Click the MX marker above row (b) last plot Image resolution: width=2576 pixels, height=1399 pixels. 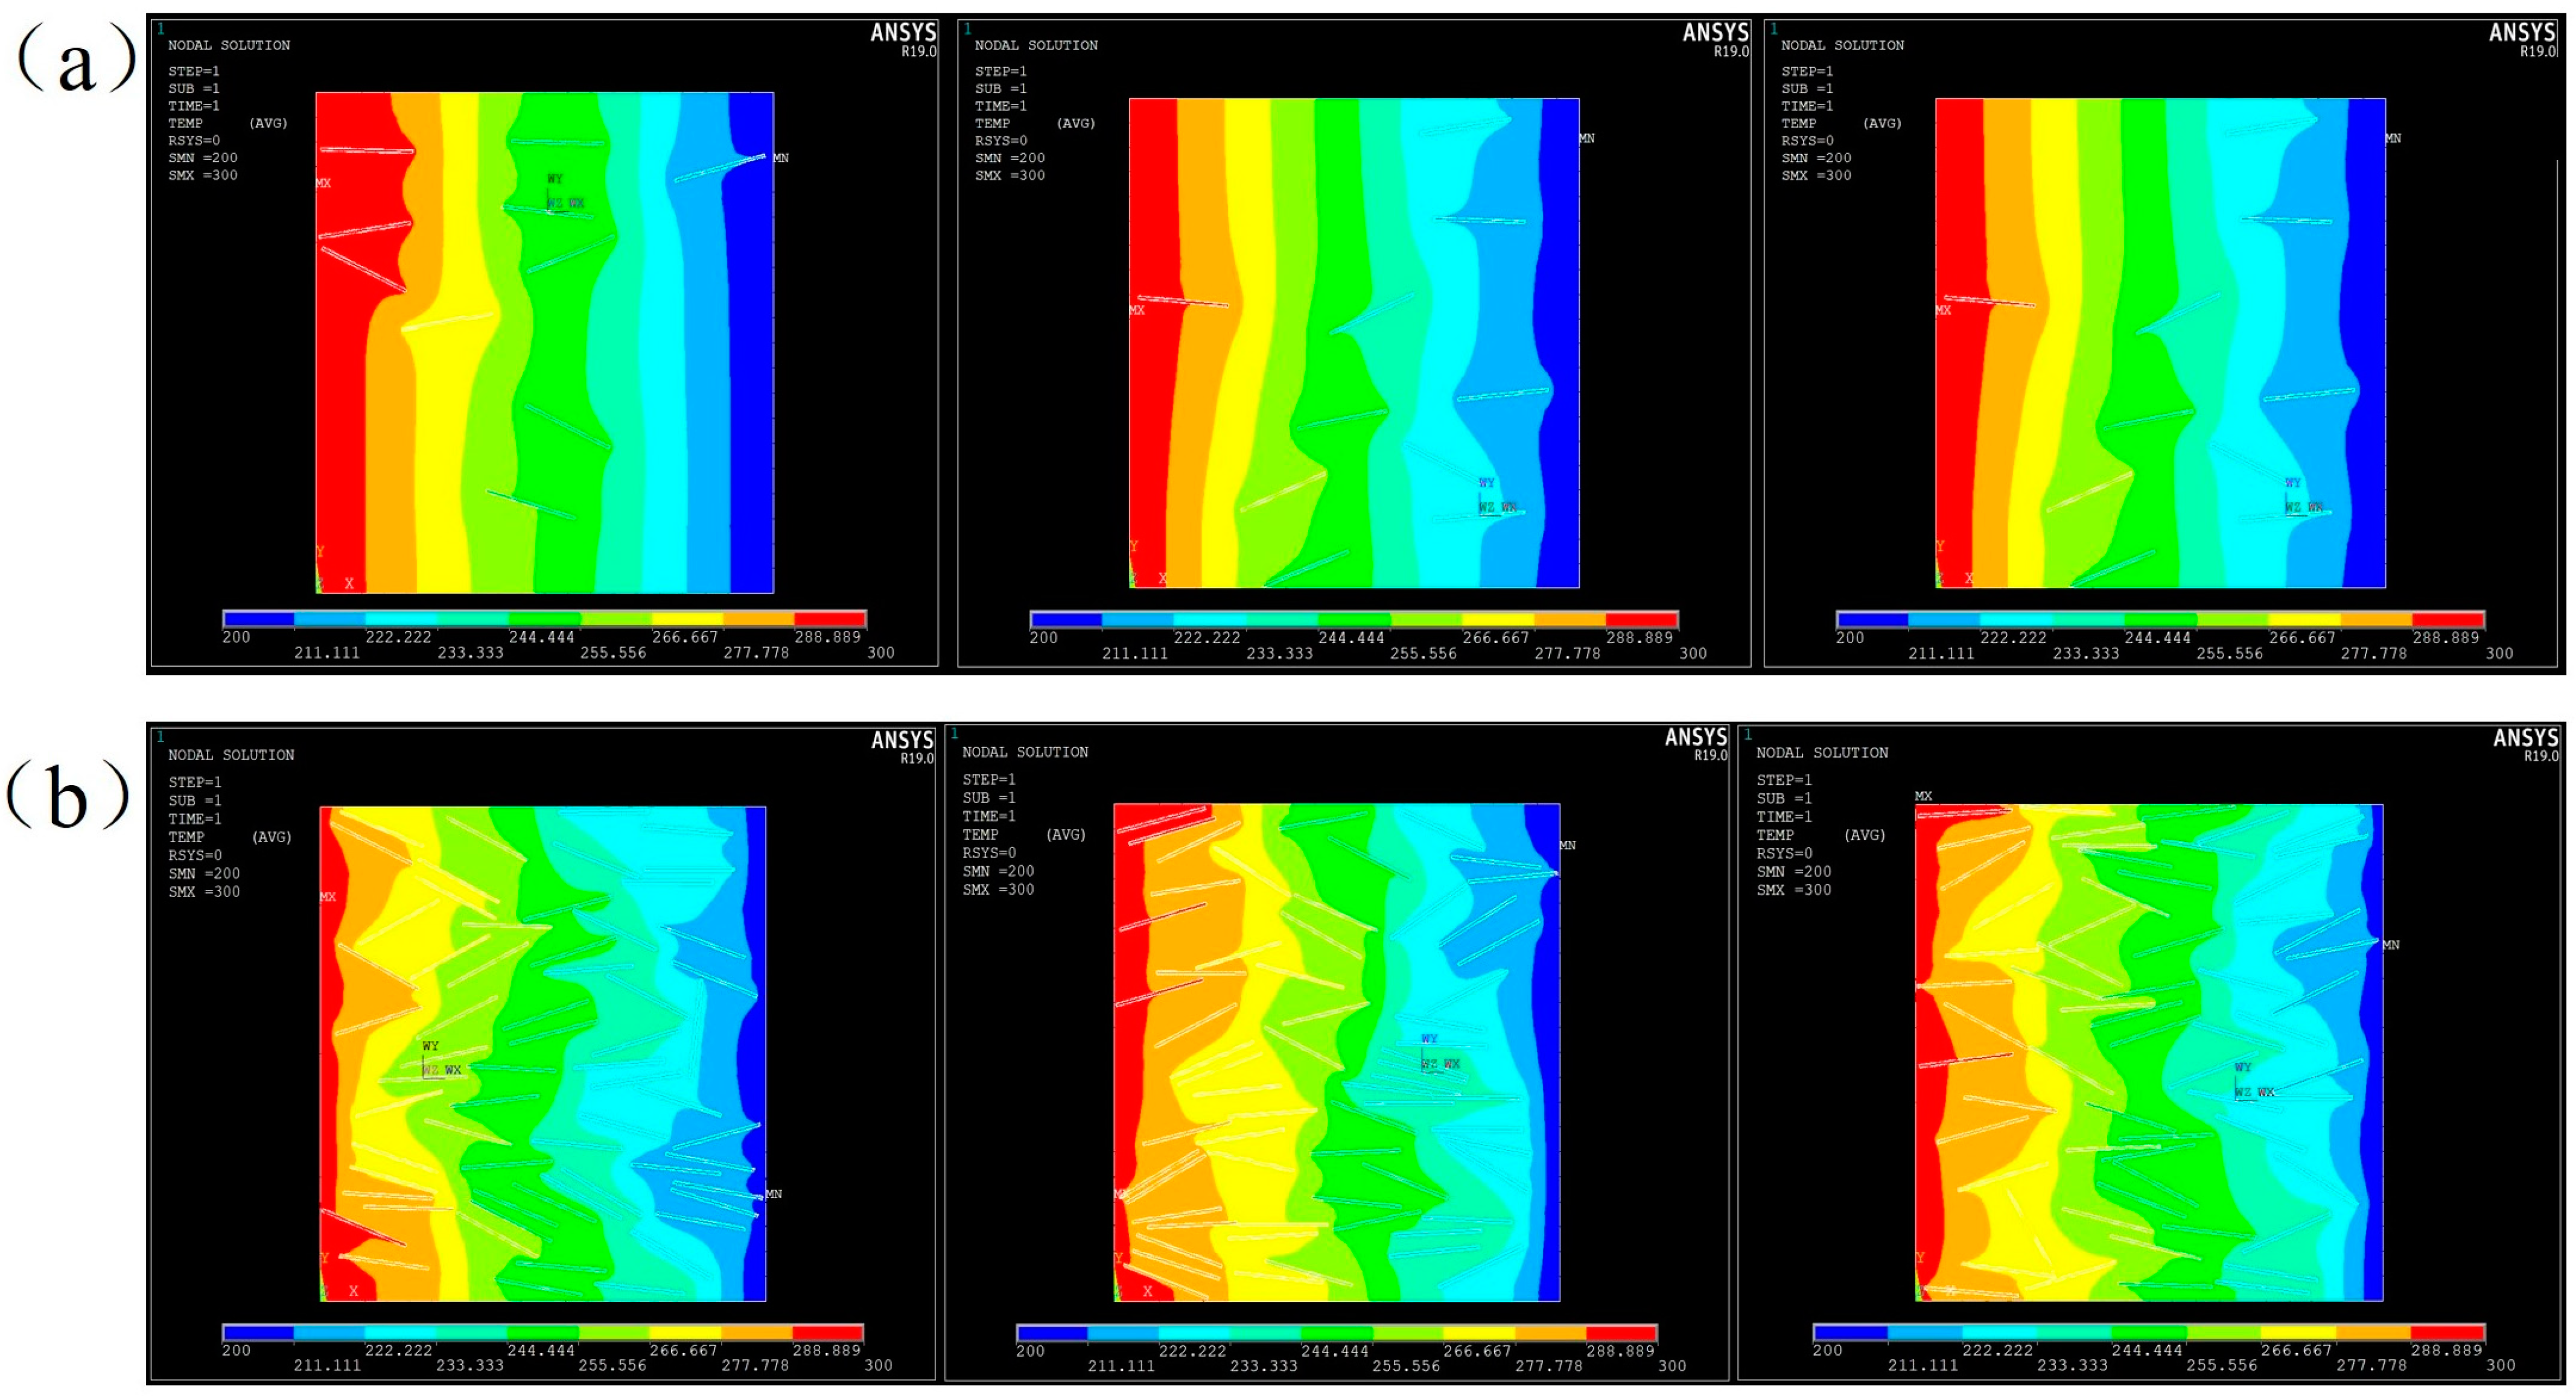pos(1923,796)
